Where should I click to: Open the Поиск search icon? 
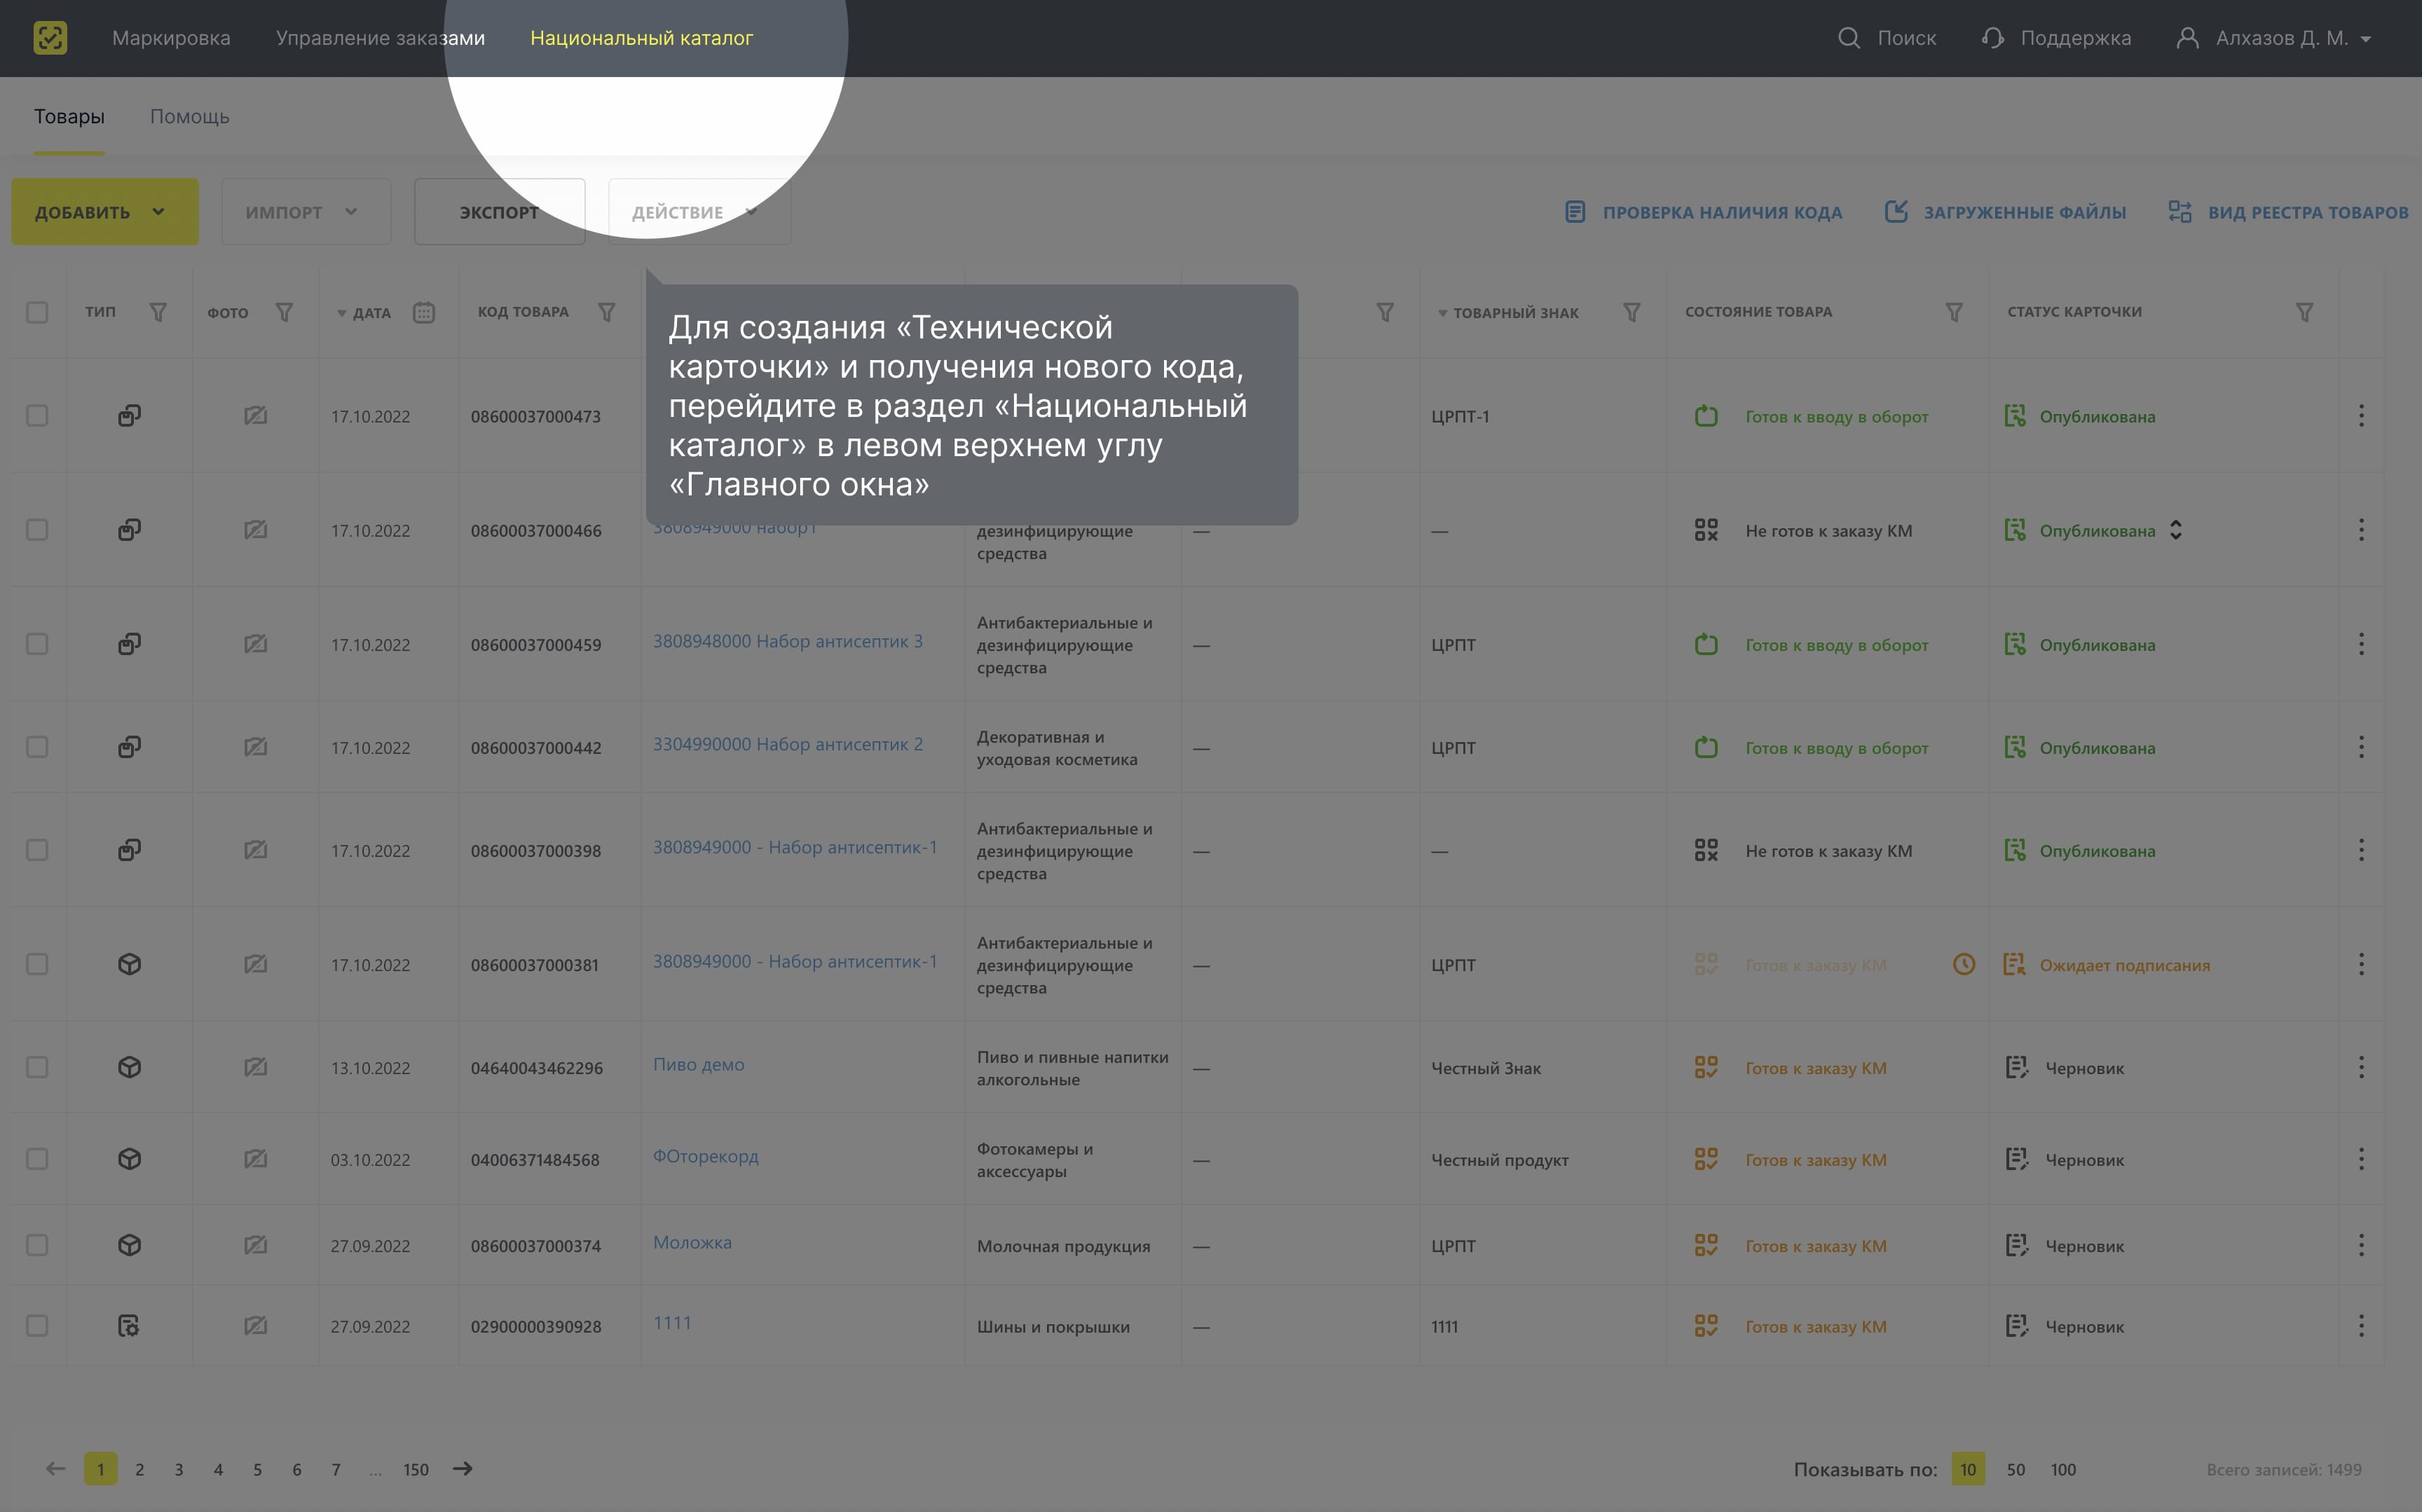[1849, 38]
